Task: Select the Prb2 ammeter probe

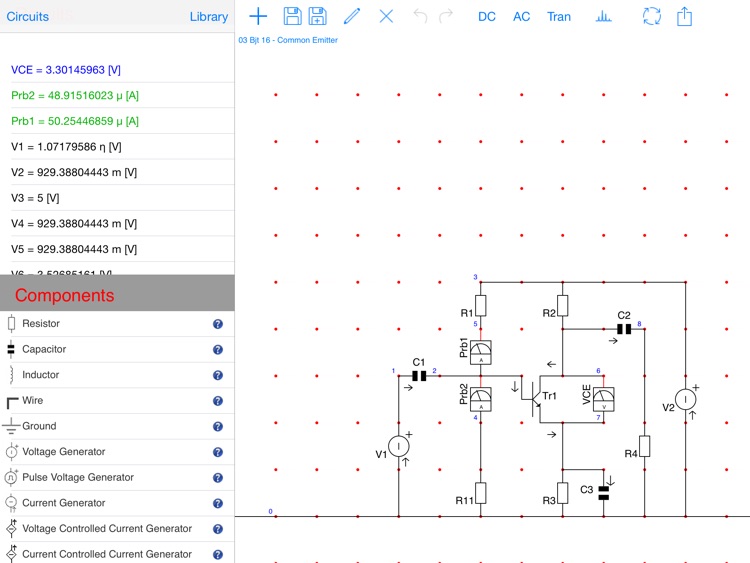Action: (x=481, y=399)
